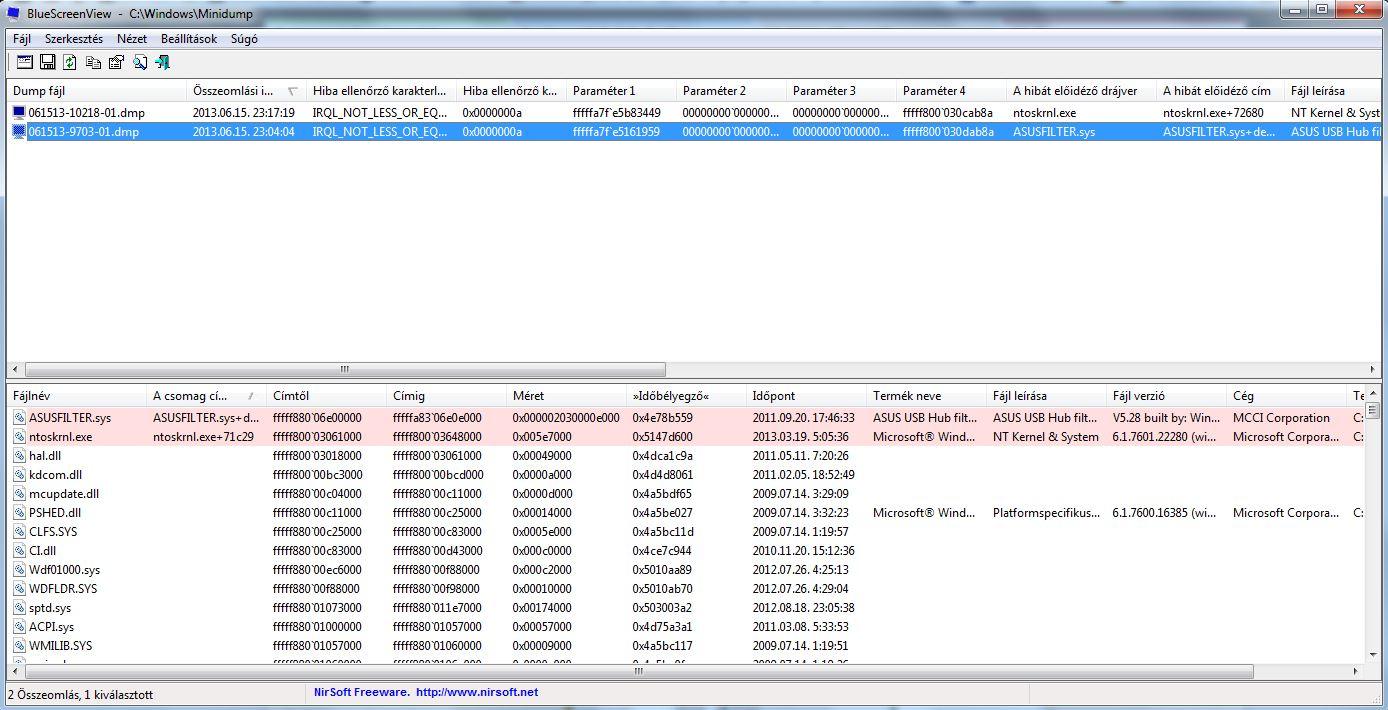Click the file icon beside WDFLDR.SYS
Viewport: 1388px width, 710px height.
(19, 589)
